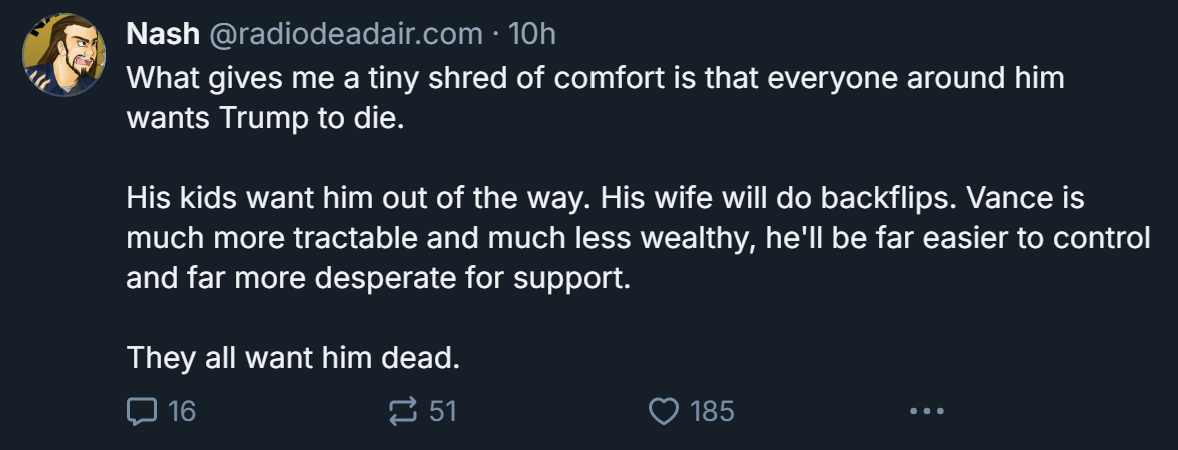Click the 'wants Trump to die.' text line
1178x450 pixels.
pyautogui.click(x=265, y=118)
